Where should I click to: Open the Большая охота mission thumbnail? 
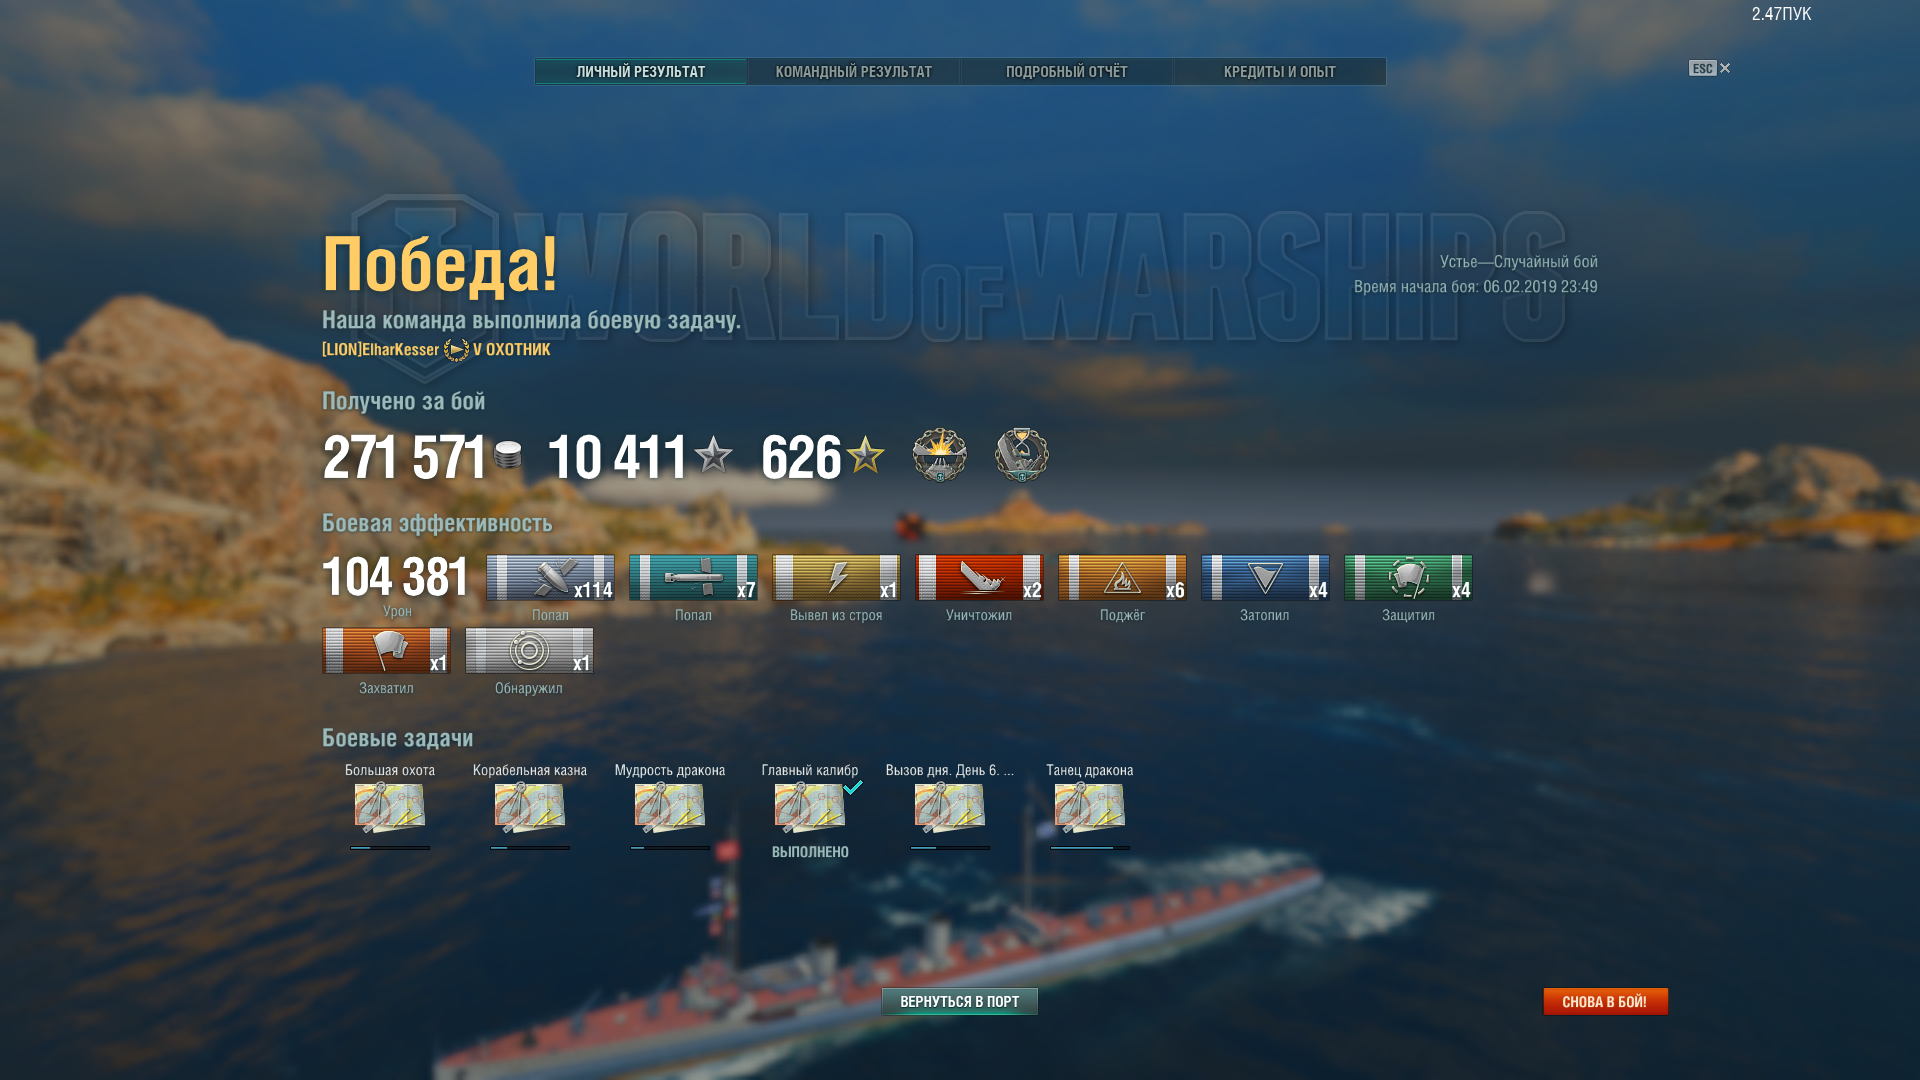[390, 808]
